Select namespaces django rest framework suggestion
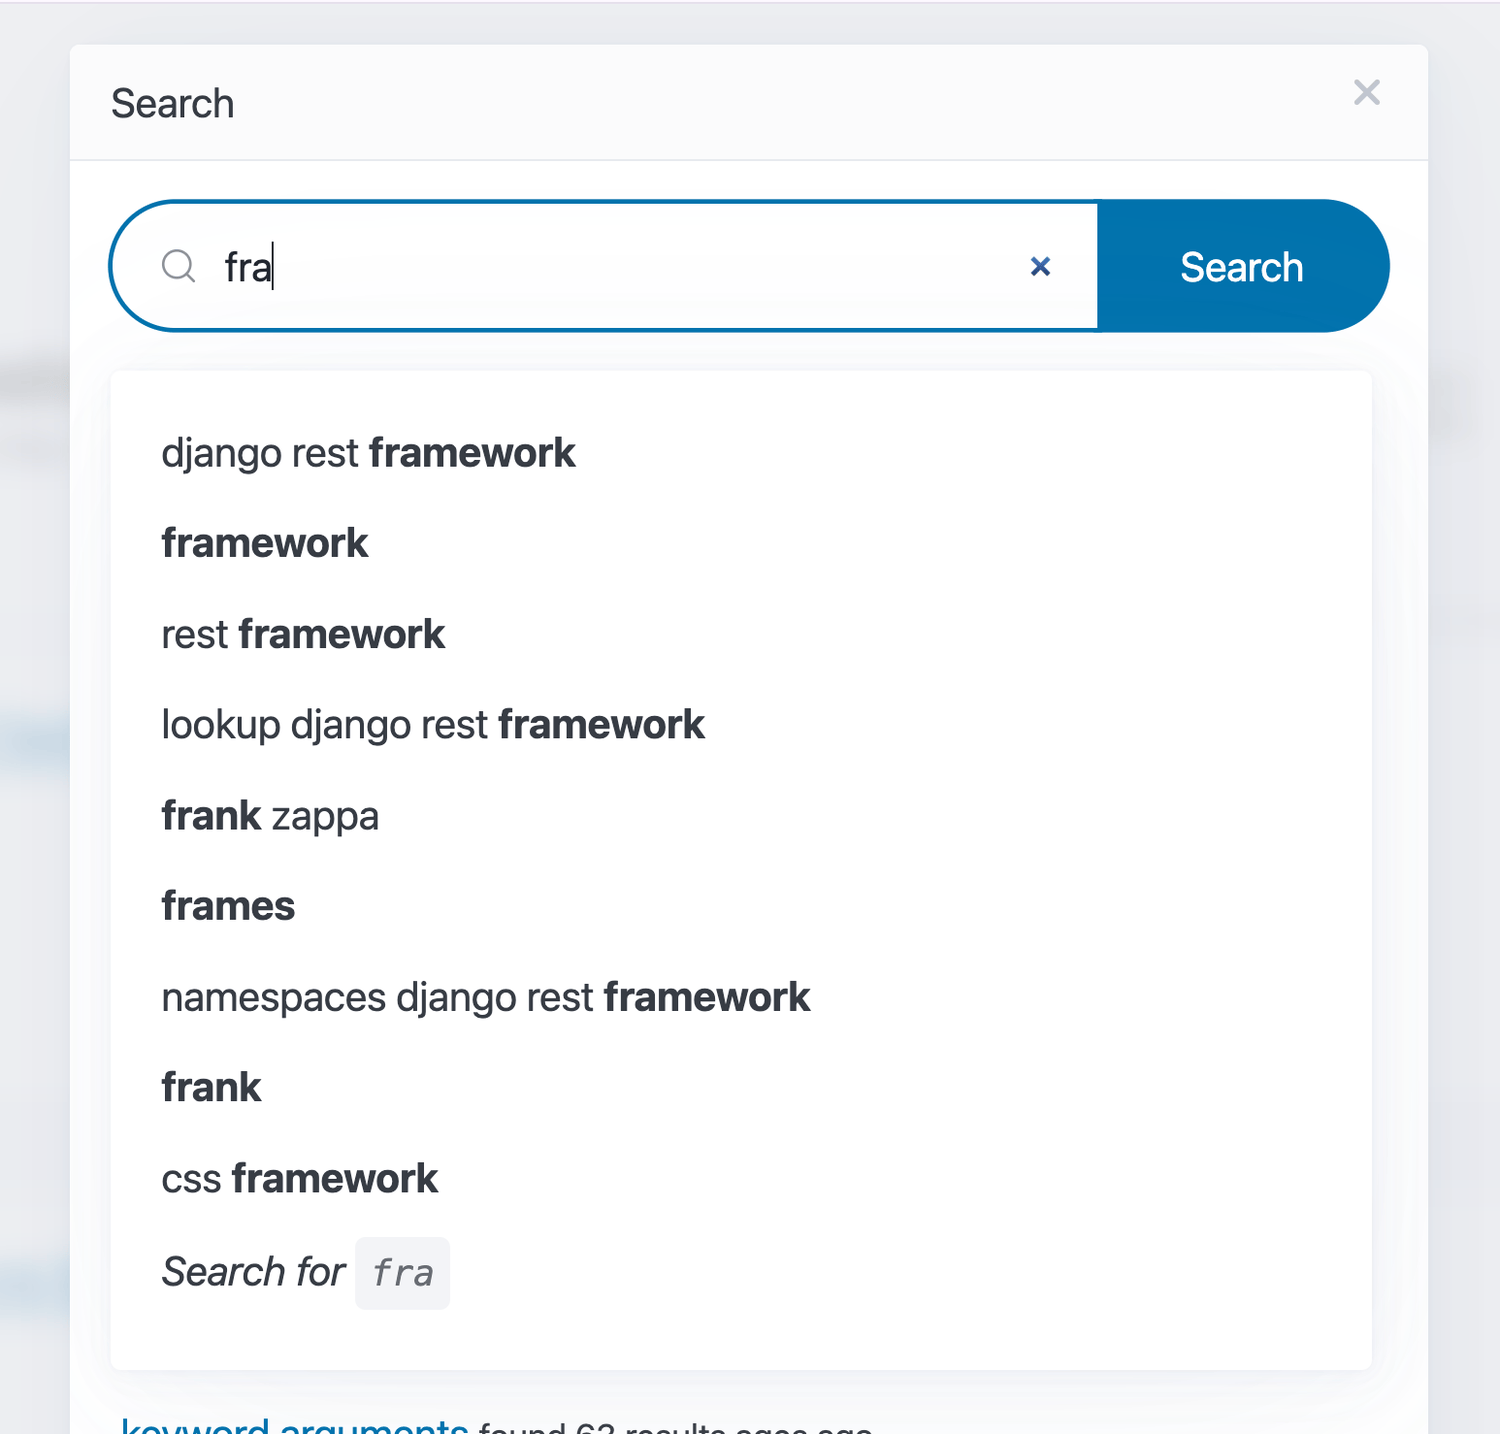Viewport: 1500px width, 1434px height. [485, 996]
